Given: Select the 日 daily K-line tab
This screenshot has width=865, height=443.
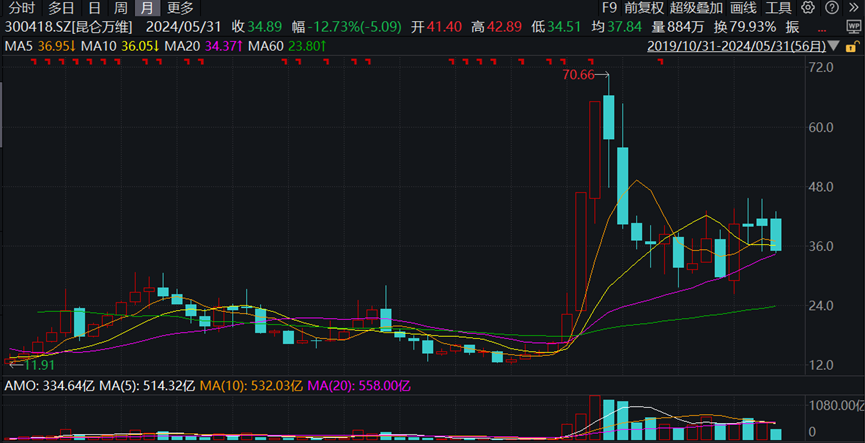Looking at the screenshot, I should 95,8.
